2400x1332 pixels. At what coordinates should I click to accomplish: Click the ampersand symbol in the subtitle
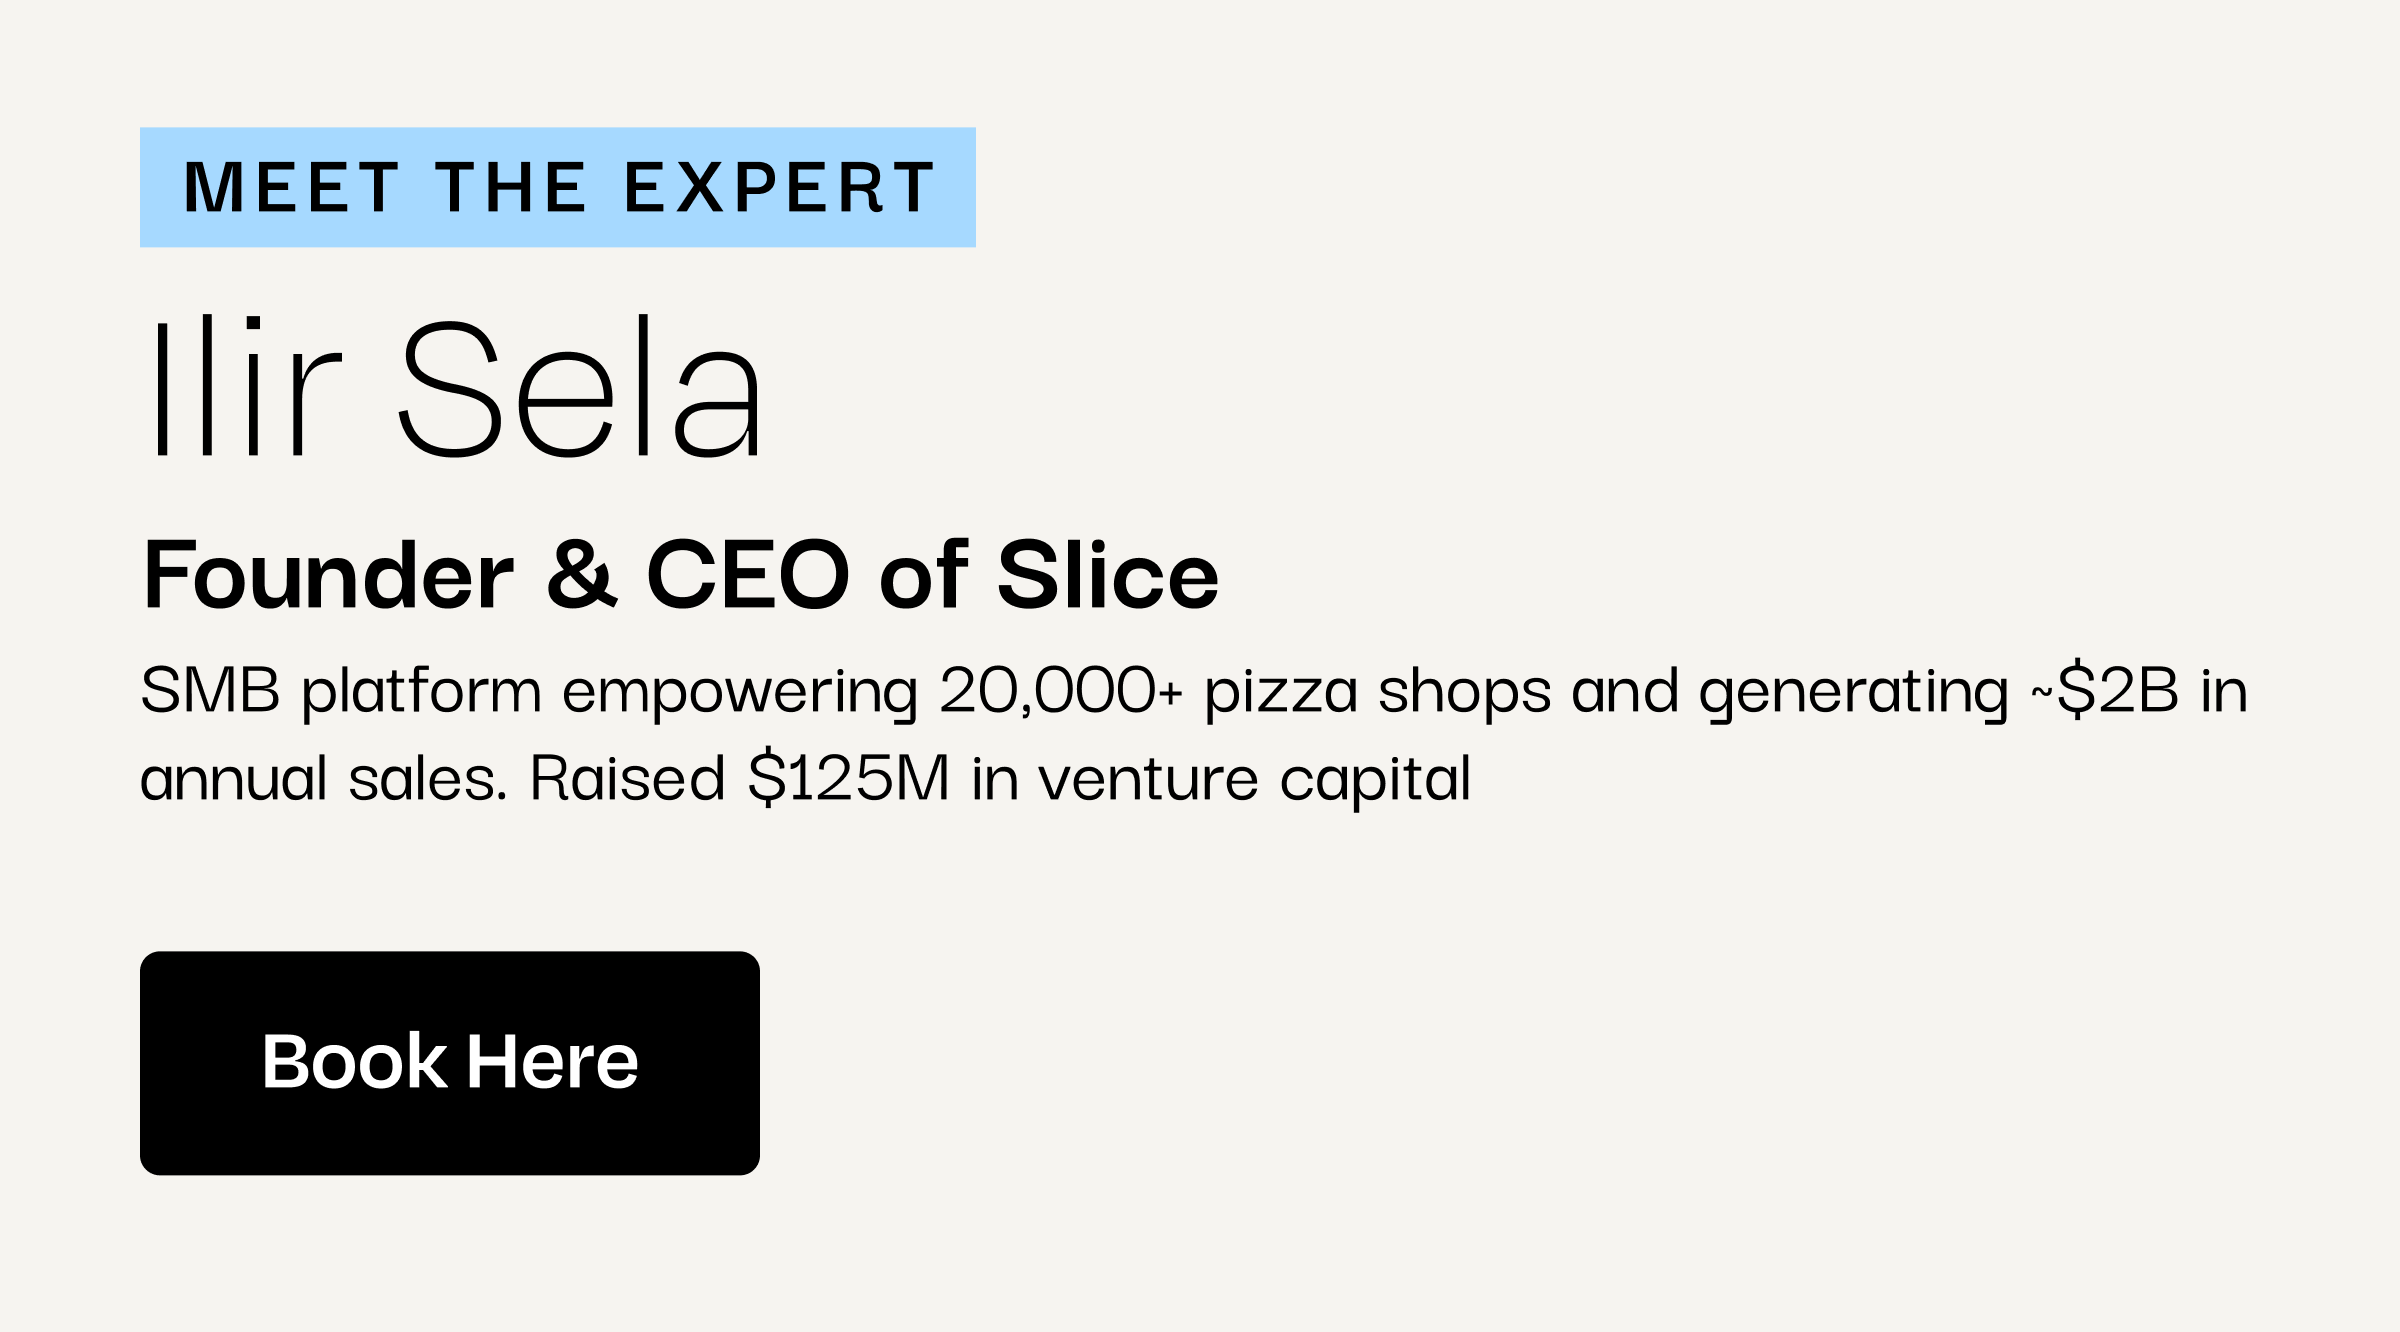pyautogui.click(x=582, y=575)
